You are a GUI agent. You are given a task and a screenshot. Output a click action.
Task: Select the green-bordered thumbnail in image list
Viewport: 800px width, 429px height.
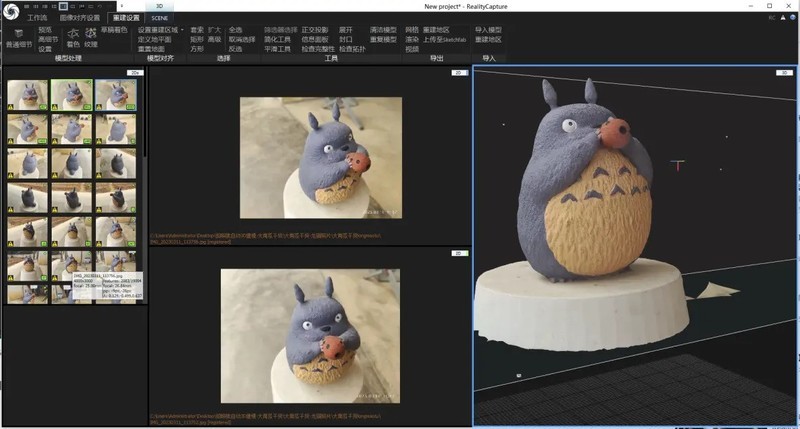point(72,95)
